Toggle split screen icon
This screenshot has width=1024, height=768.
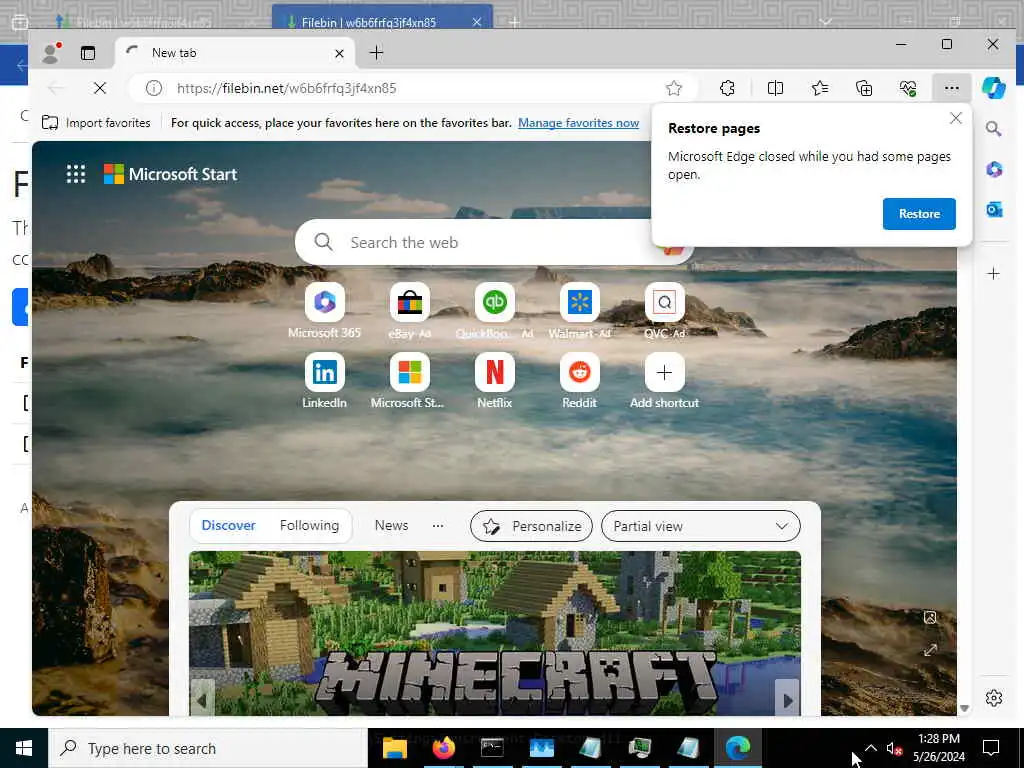click(x=775, y=88)
